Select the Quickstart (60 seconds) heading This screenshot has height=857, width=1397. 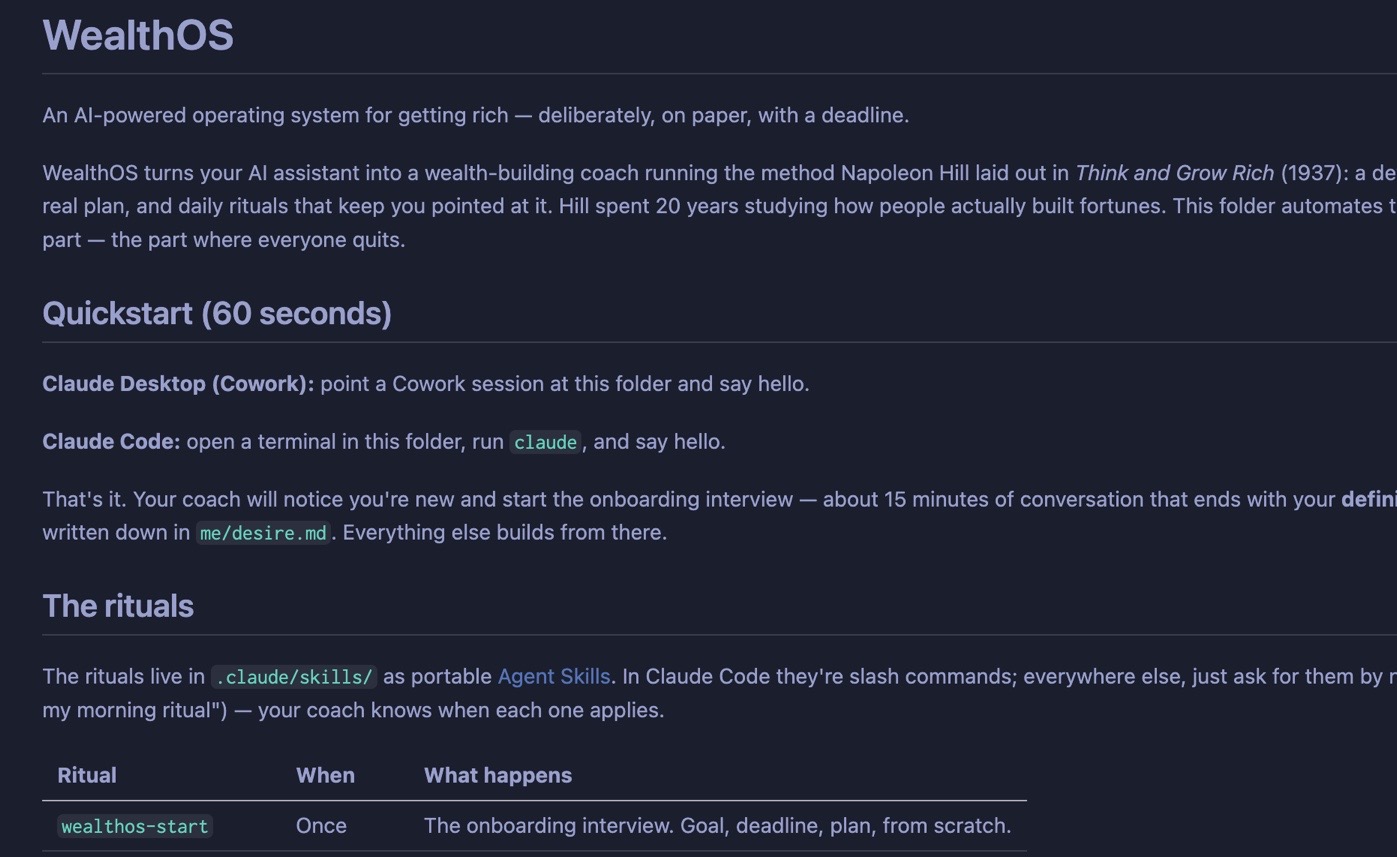click(217, 313)
